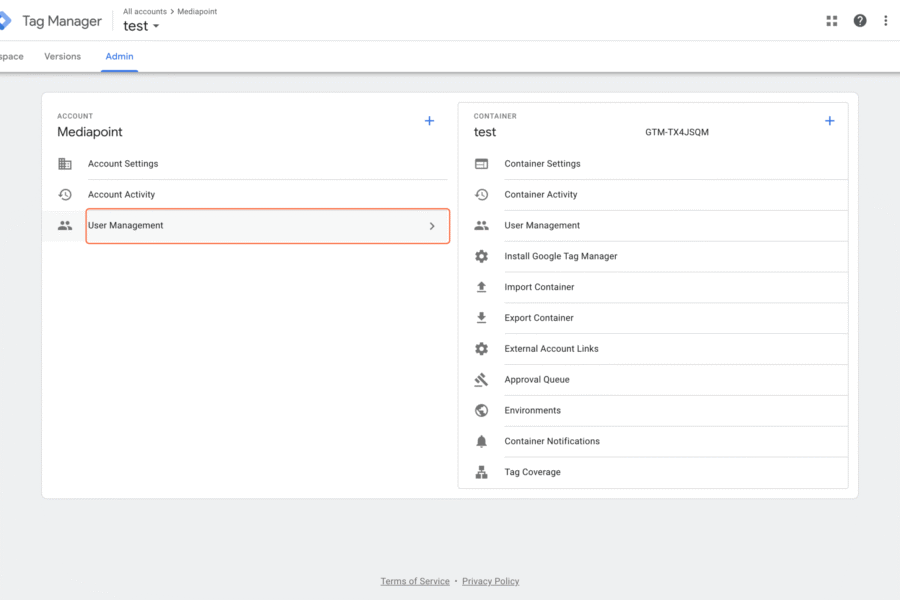Click the chevron on account User Management

[x=432, y=226]
